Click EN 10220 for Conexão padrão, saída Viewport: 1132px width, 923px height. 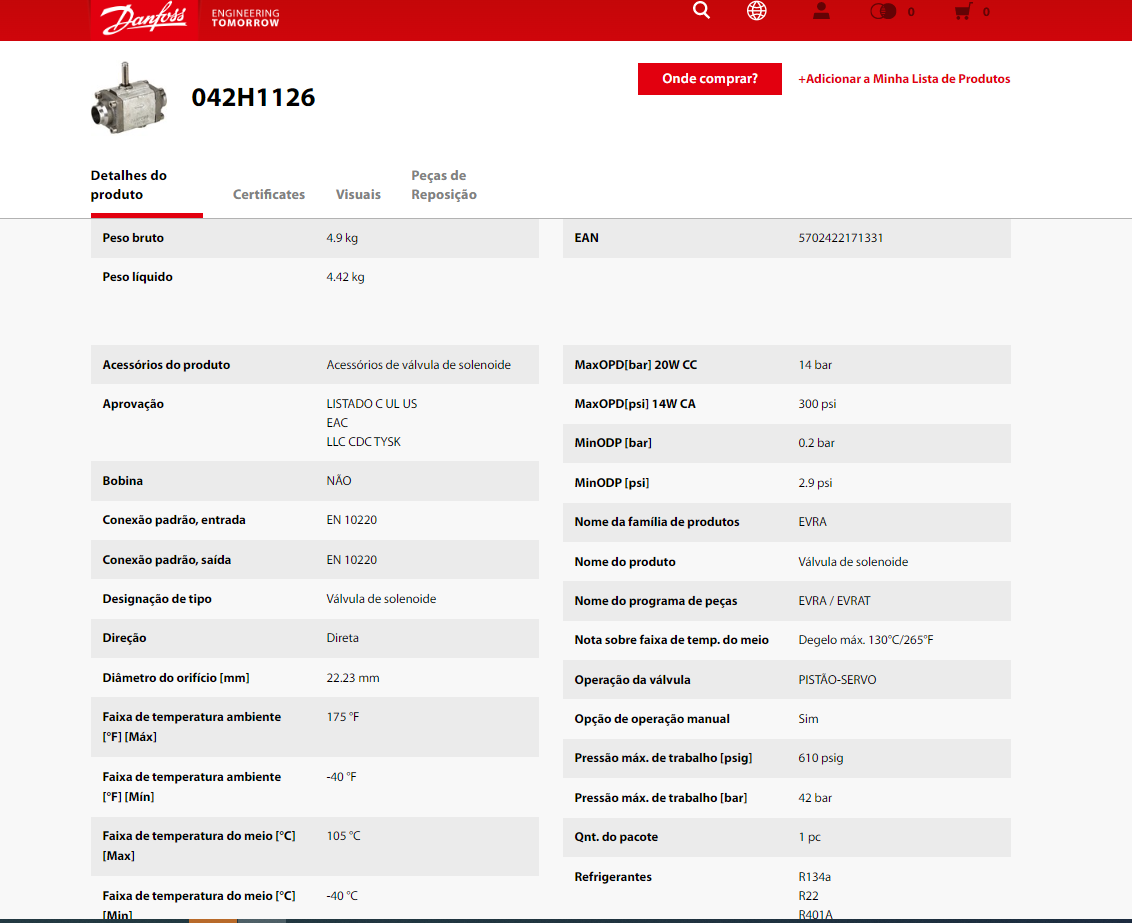[x=352, y=560]
